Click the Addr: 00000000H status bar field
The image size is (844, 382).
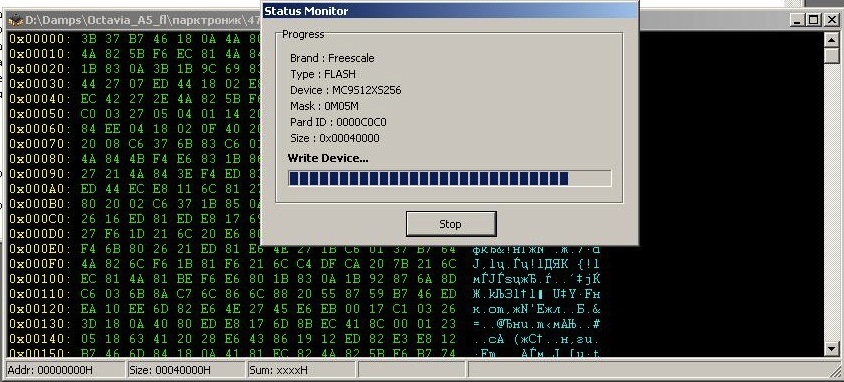click(x=65, y=370)
